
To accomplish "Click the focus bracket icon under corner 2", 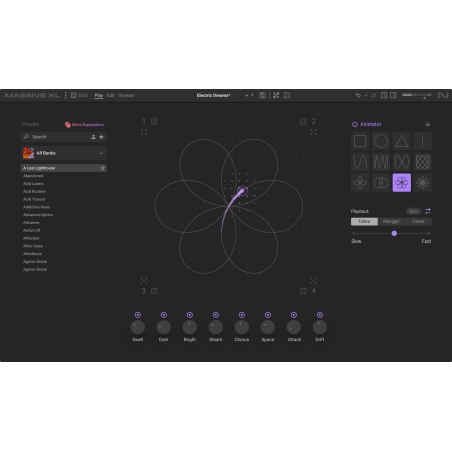I will pos(314,132).
